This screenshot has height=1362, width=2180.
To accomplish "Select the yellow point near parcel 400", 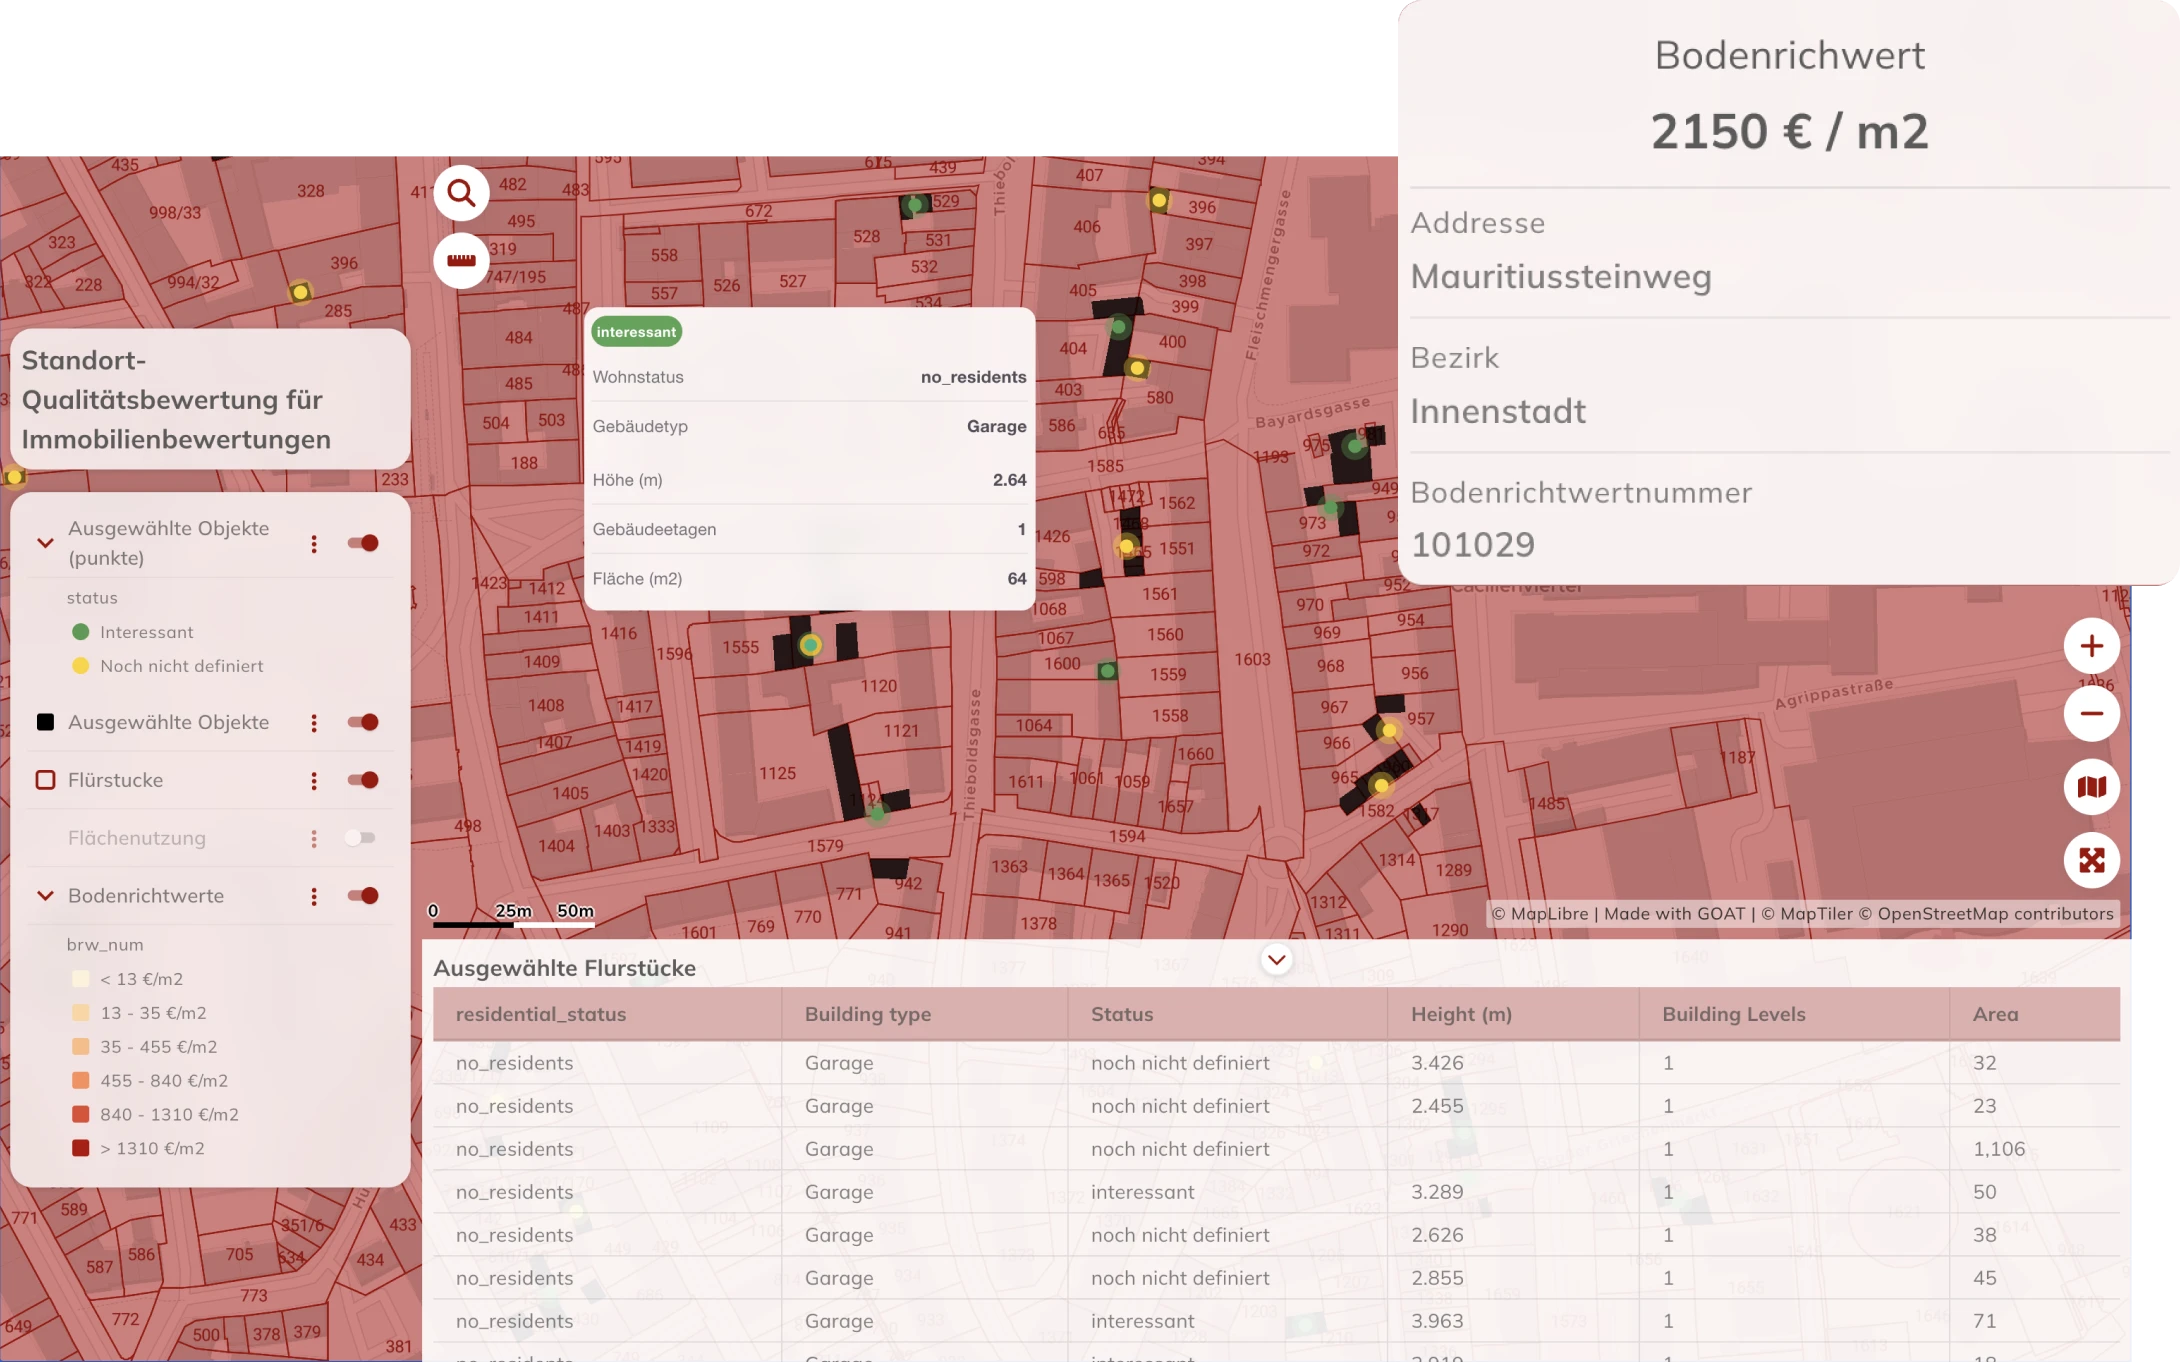I will 1137,368.
